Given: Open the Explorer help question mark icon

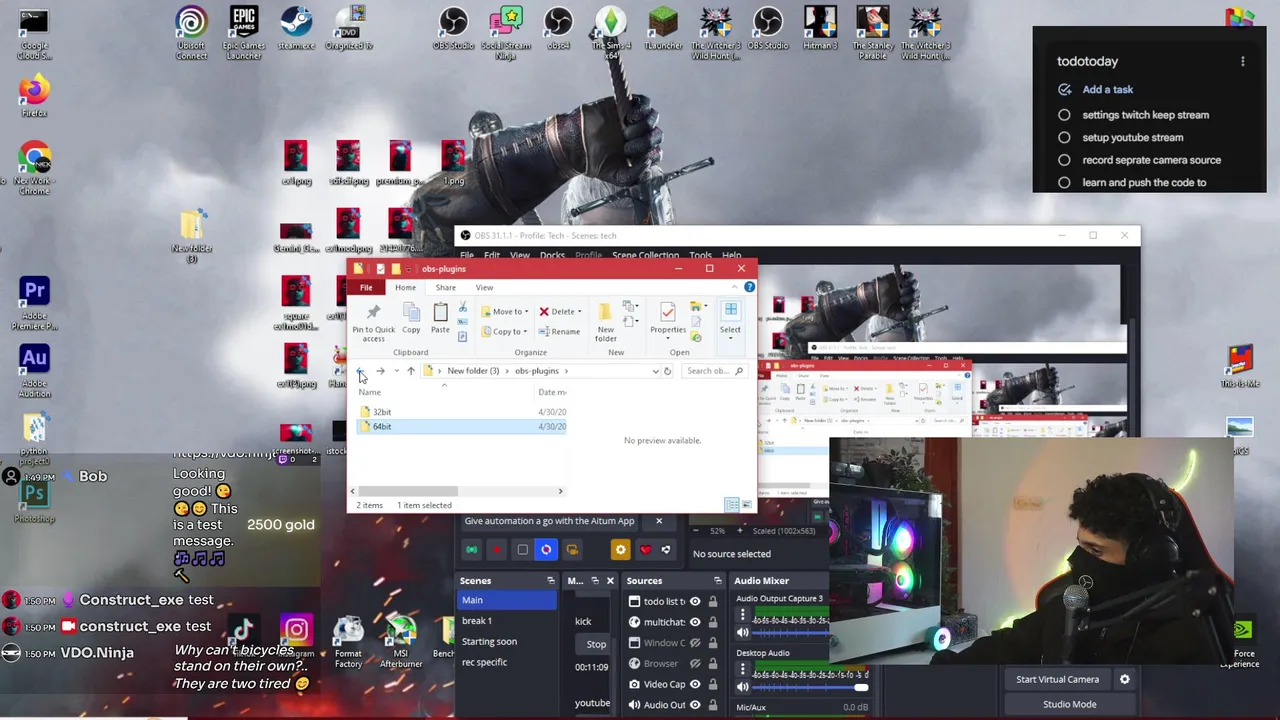Looking at the screenshot, I should [x=749, y=287].
